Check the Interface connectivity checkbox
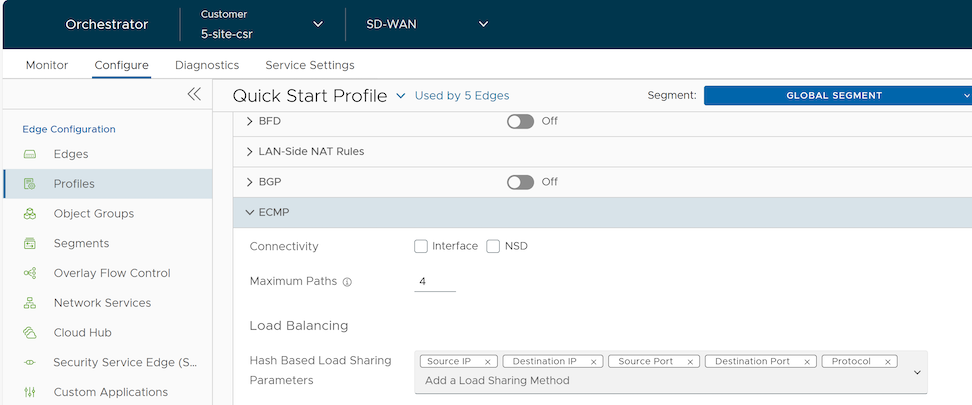This screenshot has height=405, width=972. [421, 246]
